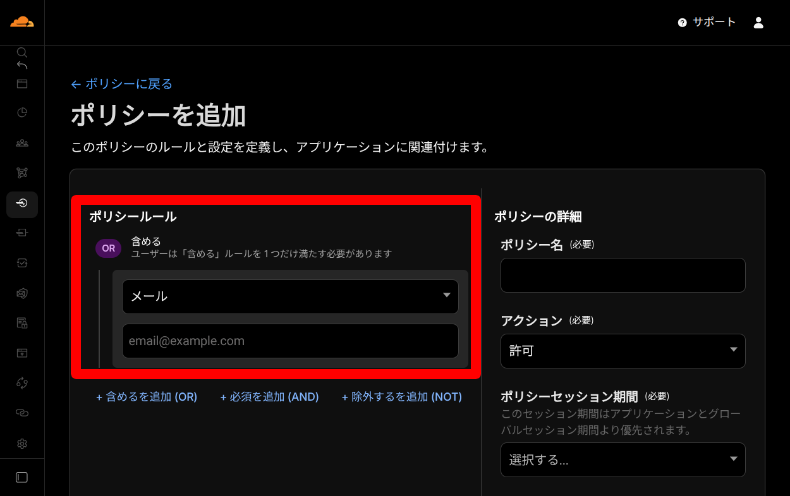Image resolution: width=790 pixels, height=496 pixels.
Task: Open the network nodes sidebar icon
Action: [x=22, y=173]
